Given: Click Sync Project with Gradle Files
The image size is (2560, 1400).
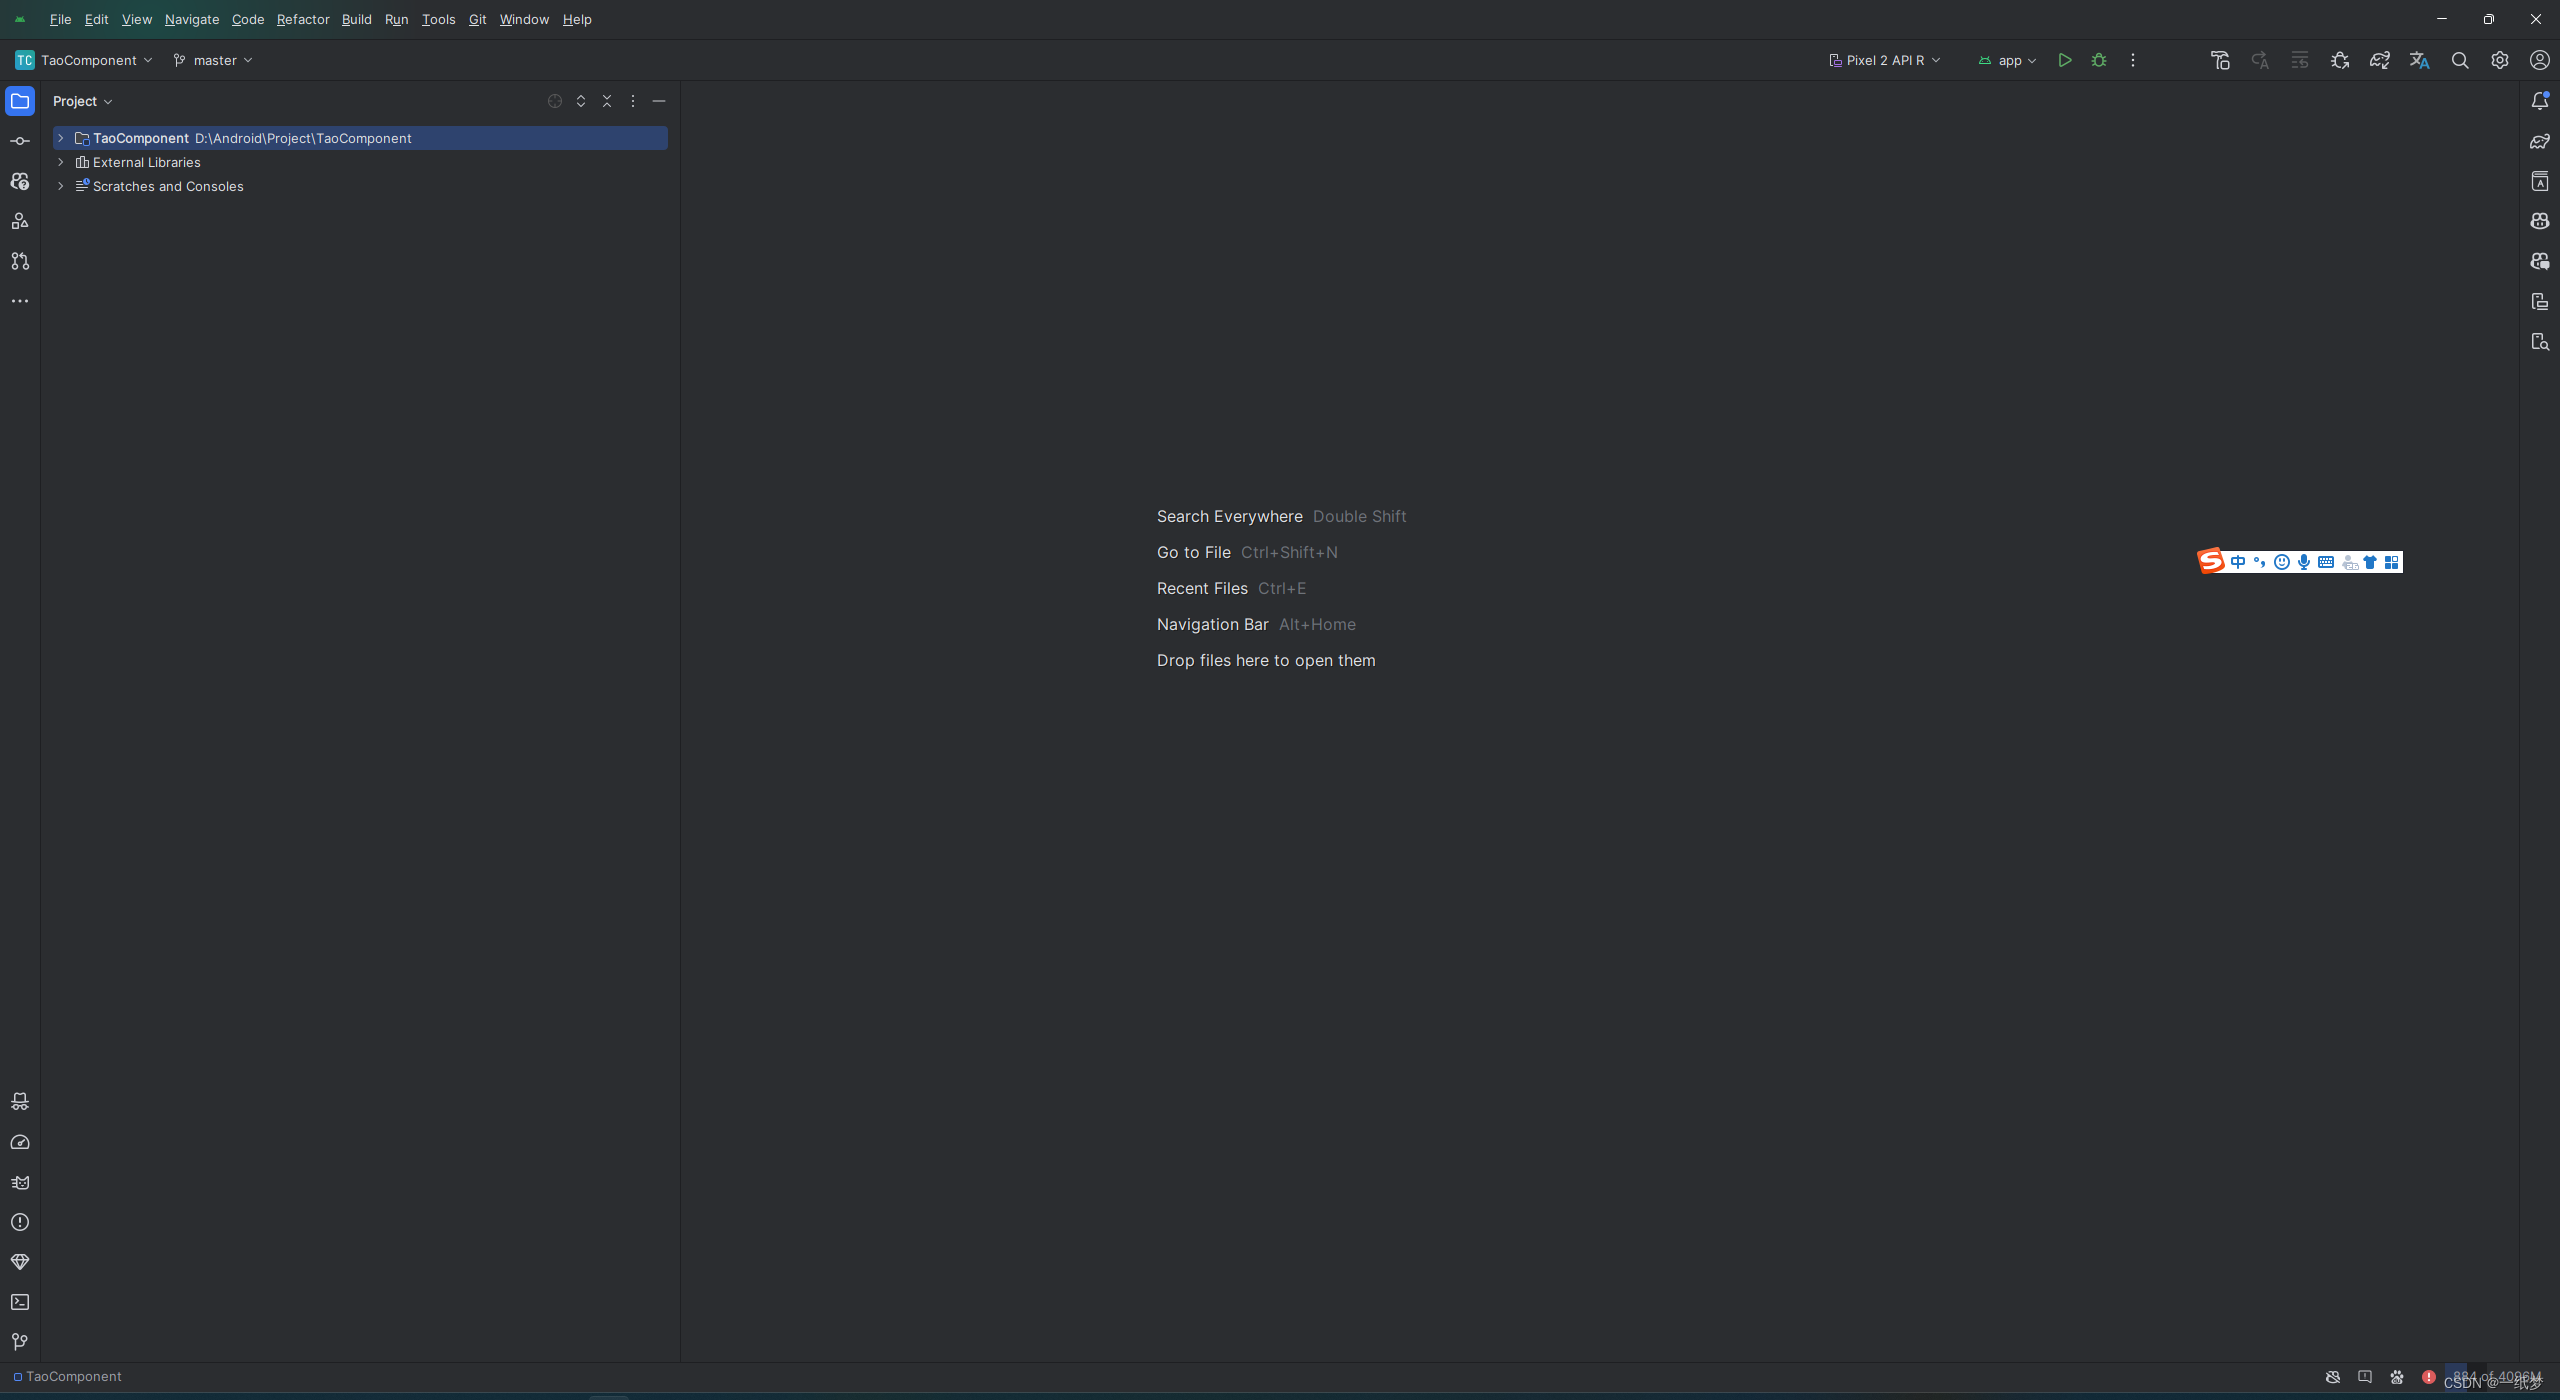Looking at the screenshot, I should [x=2380, y=60].
